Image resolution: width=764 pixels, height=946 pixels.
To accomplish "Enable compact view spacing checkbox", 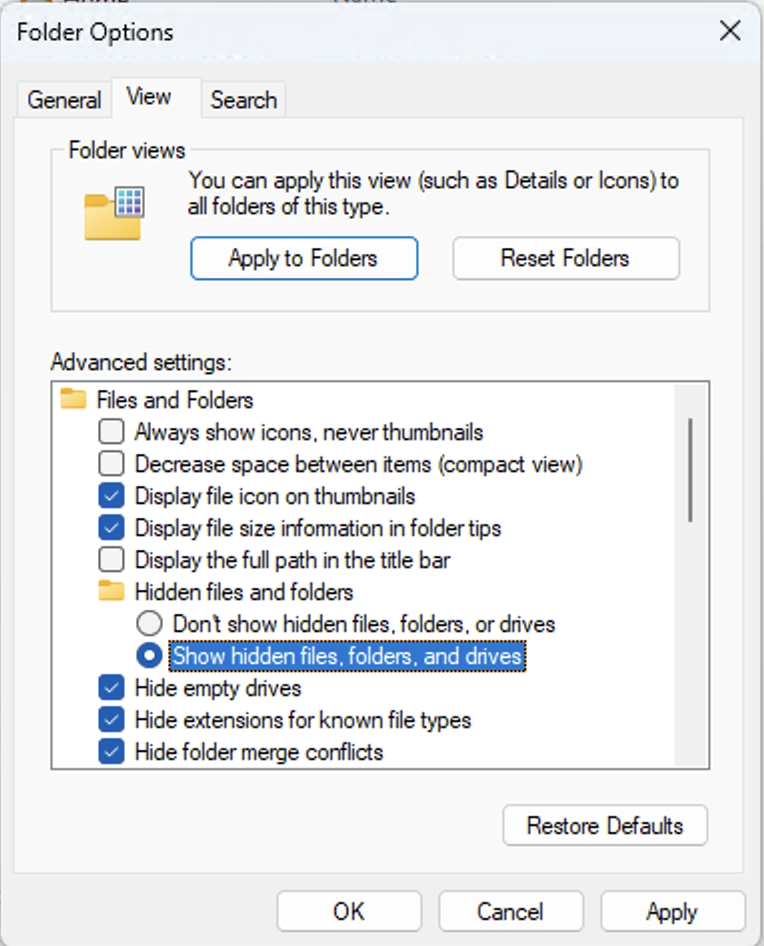I will click(x=112, y=464).
